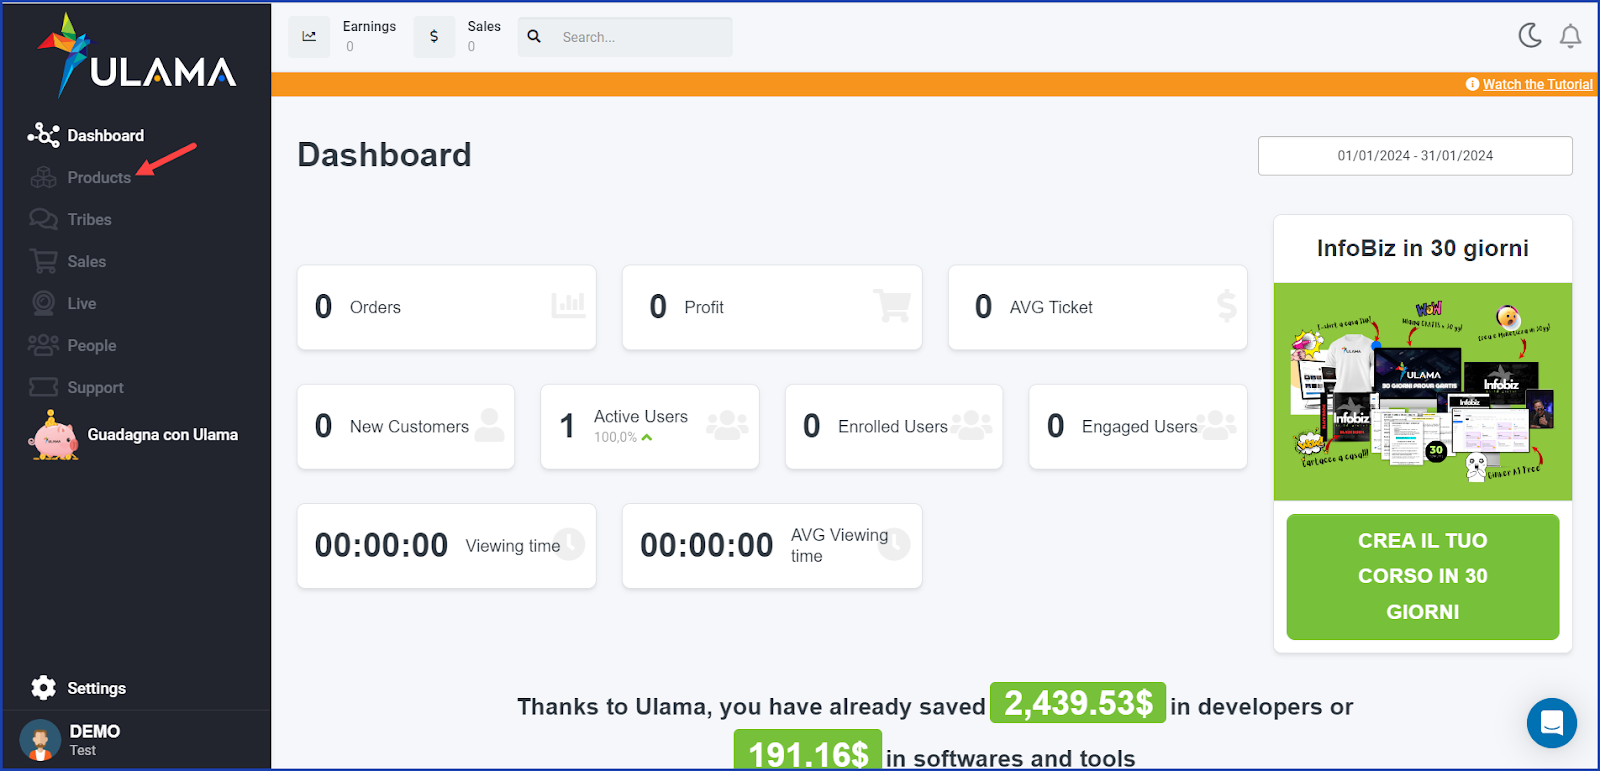Click the piggy bank icon

(x=54, y=436)
